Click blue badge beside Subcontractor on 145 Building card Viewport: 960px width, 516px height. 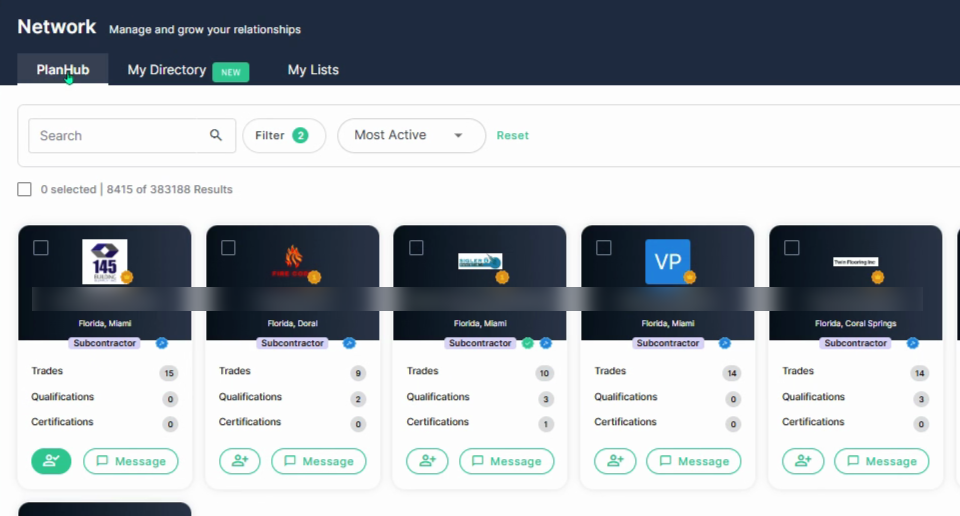click(x=162, y=343)
